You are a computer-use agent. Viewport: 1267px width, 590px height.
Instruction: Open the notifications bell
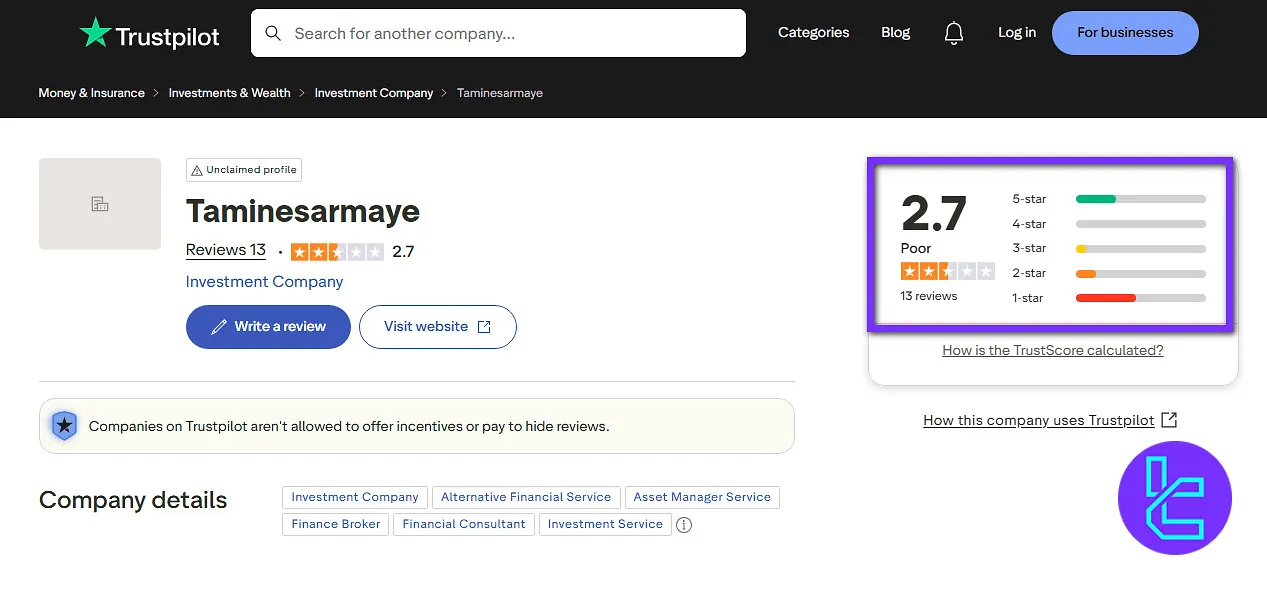(954, 33)
